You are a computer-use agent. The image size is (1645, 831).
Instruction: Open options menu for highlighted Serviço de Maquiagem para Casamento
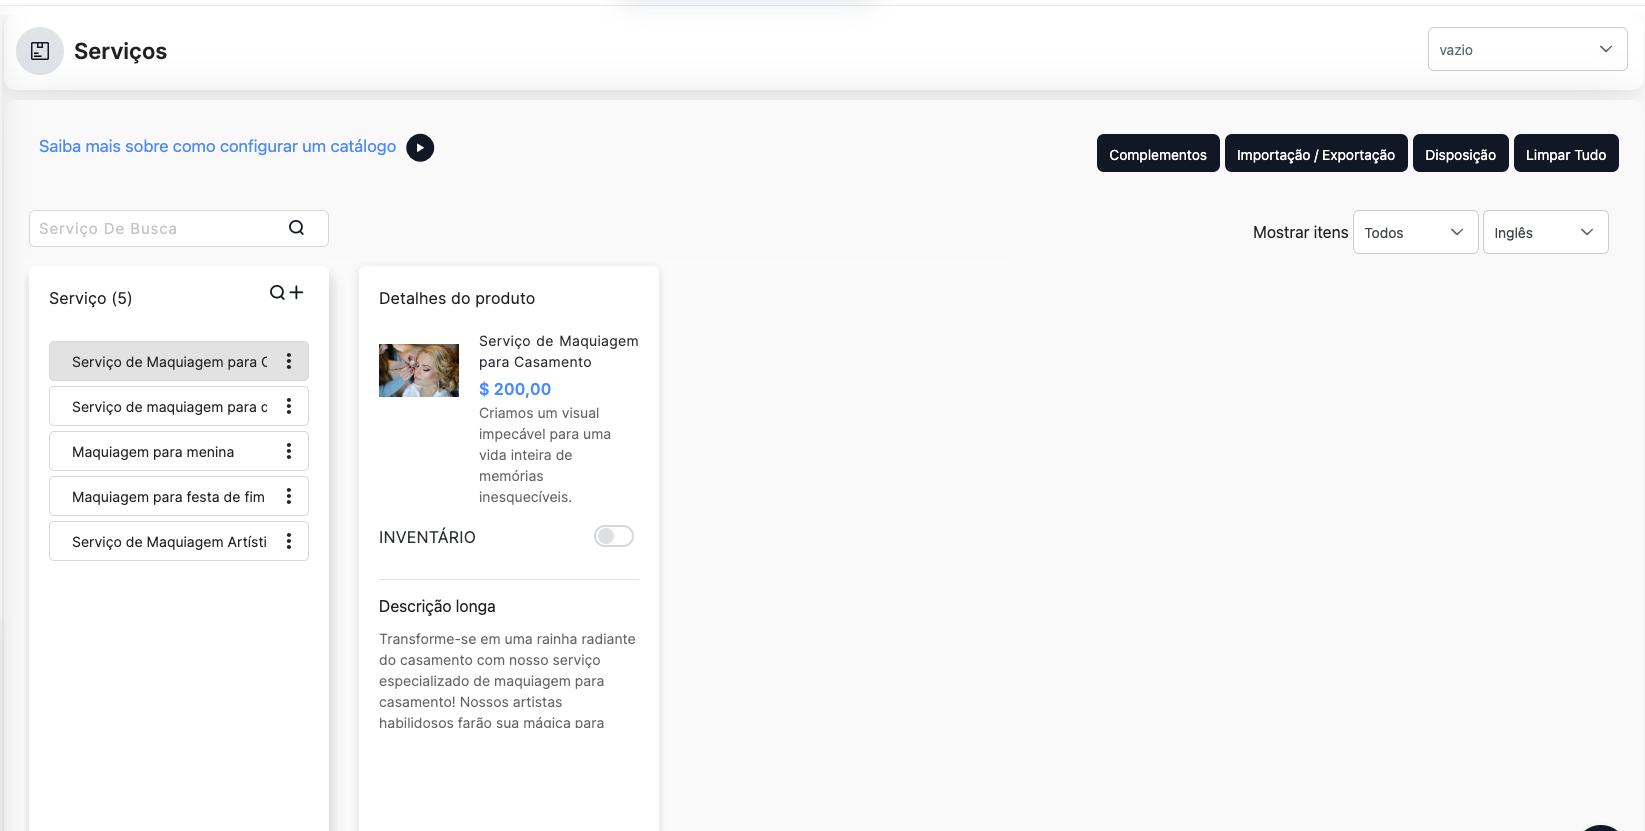click(x=289, y=361)
